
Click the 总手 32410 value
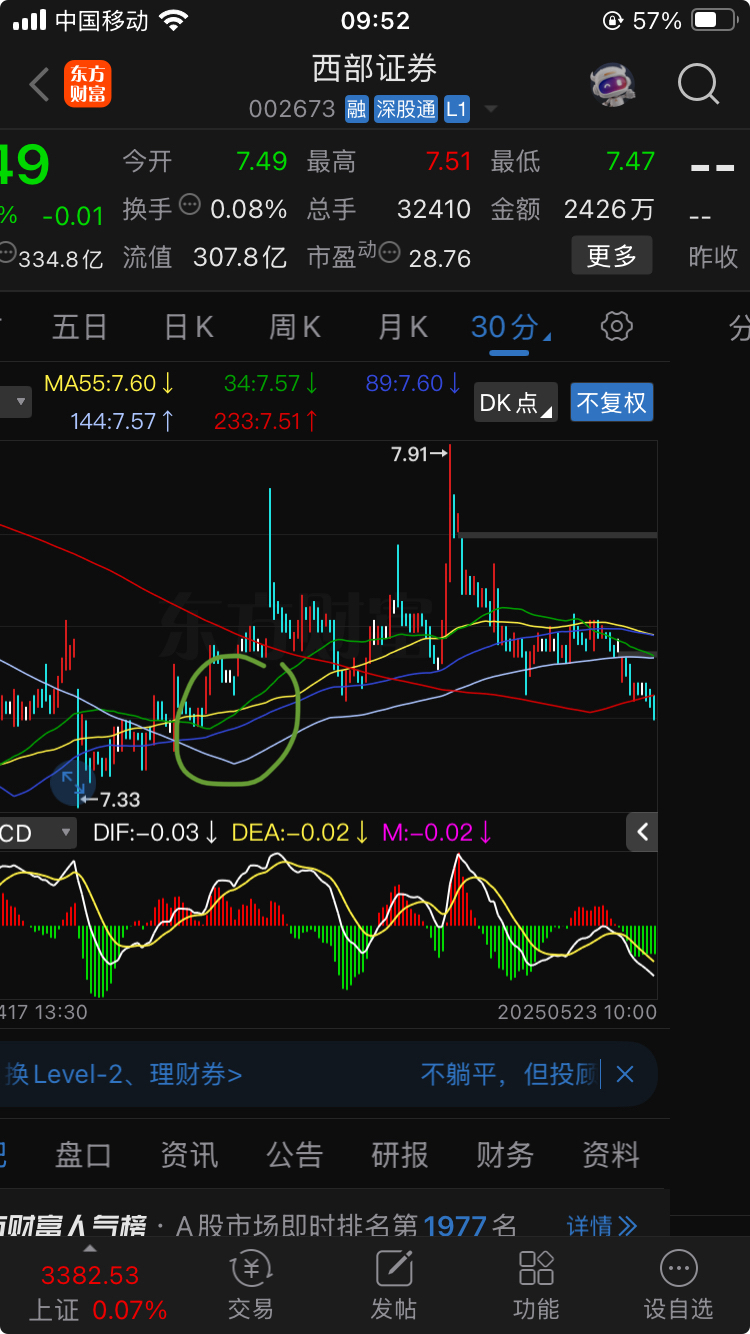point(433,208)
